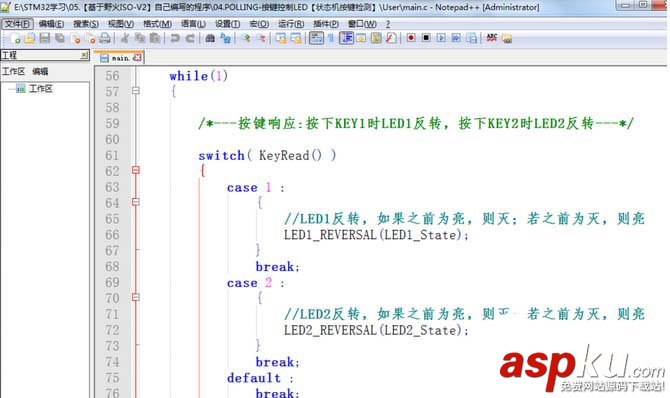The width and height of the screenshot is (670, 398).
Task: Click the Open file folder icon
Action: coord(29,38)
